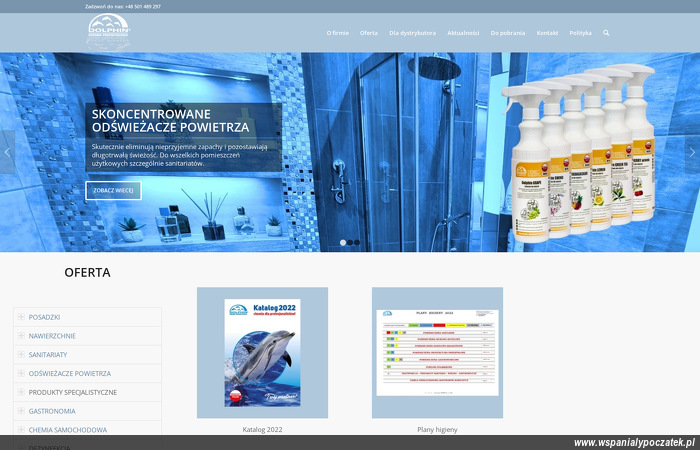700x450 pixels.
Task: Open the O firmie menu
Action: (338, 33)
